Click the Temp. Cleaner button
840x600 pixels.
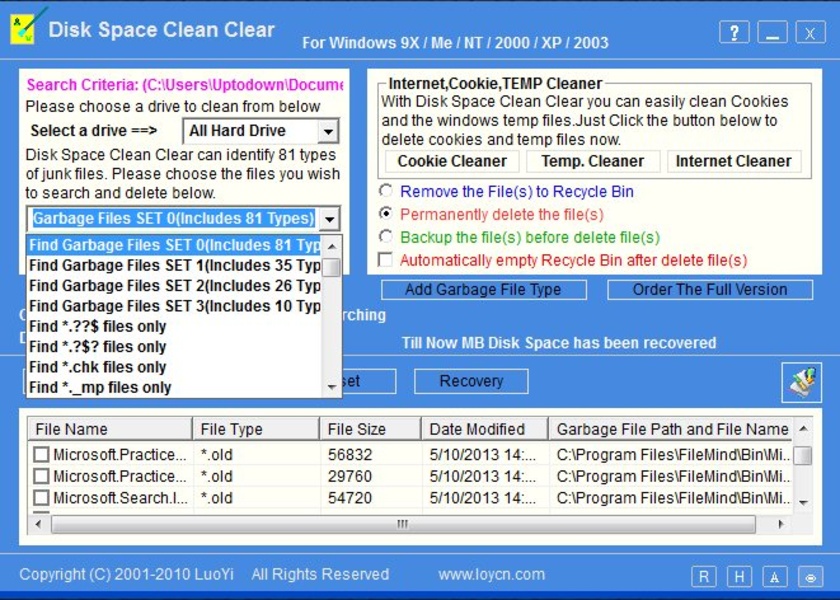pos(592,161)
